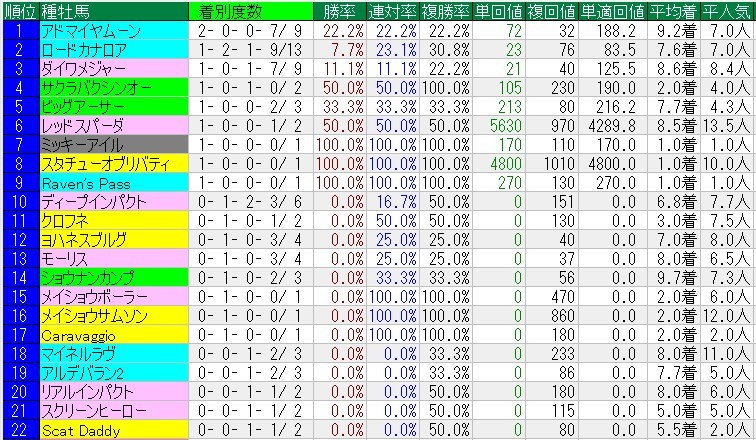756x440 pixels.
Task: Click 213 単回値 for ビッグアーサー
Action: (510, 107)
